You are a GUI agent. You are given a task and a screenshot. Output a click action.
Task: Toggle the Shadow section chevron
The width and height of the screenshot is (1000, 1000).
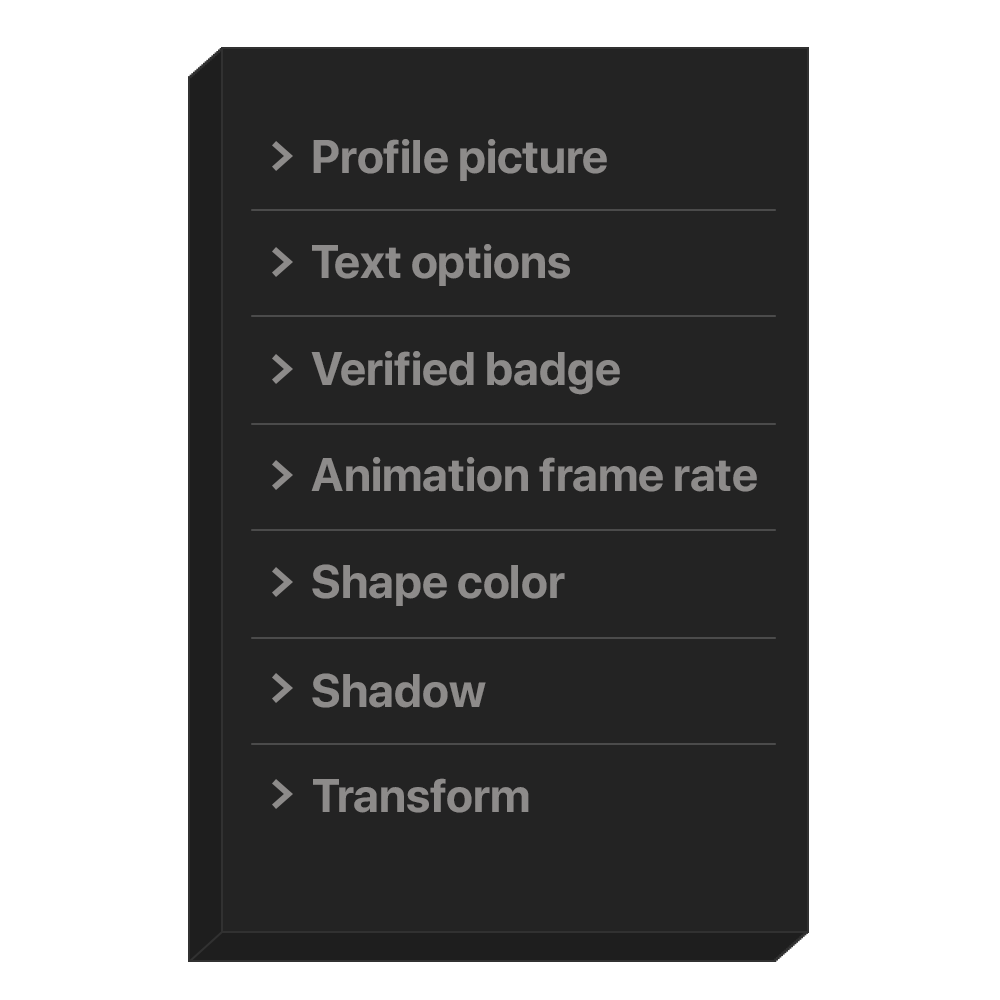[x=282, y=689]
